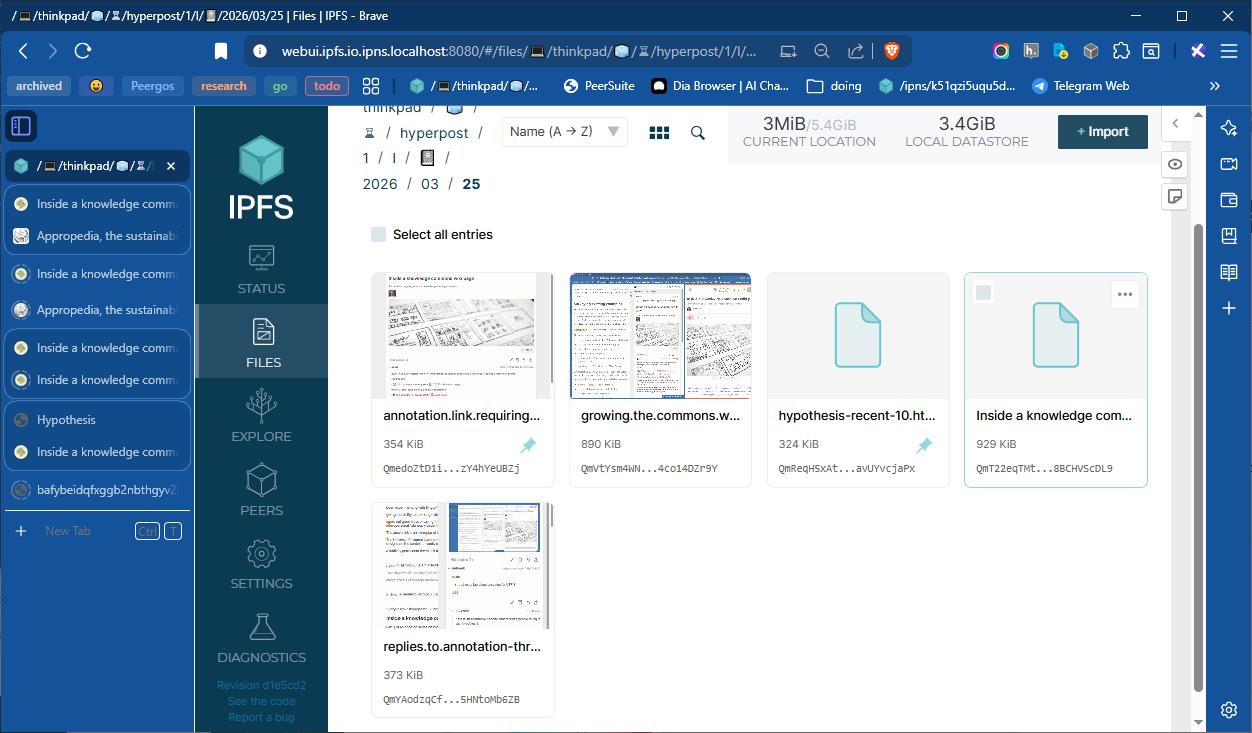The height and width of the screenshot is (733, 1252).
Task: Open the Name (A → Z) sort dropdown
Action: [565, 132]
